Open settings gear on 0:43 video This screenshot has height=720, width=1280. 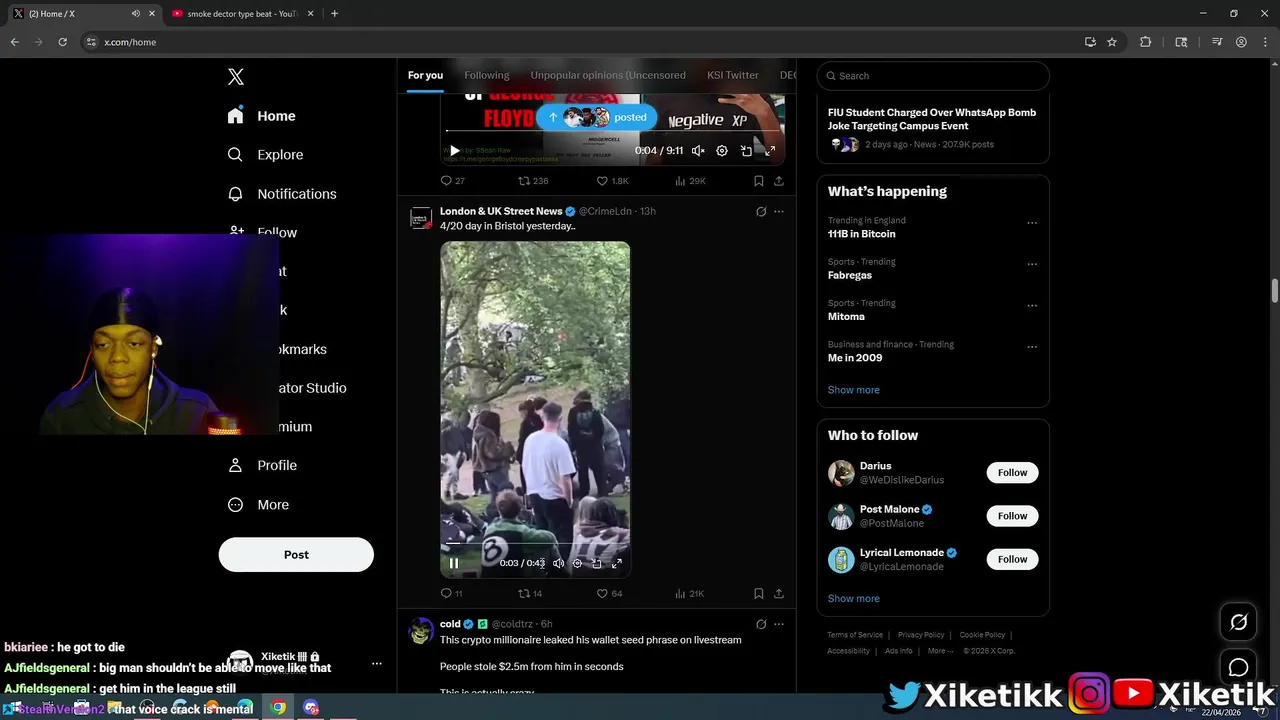577,563
